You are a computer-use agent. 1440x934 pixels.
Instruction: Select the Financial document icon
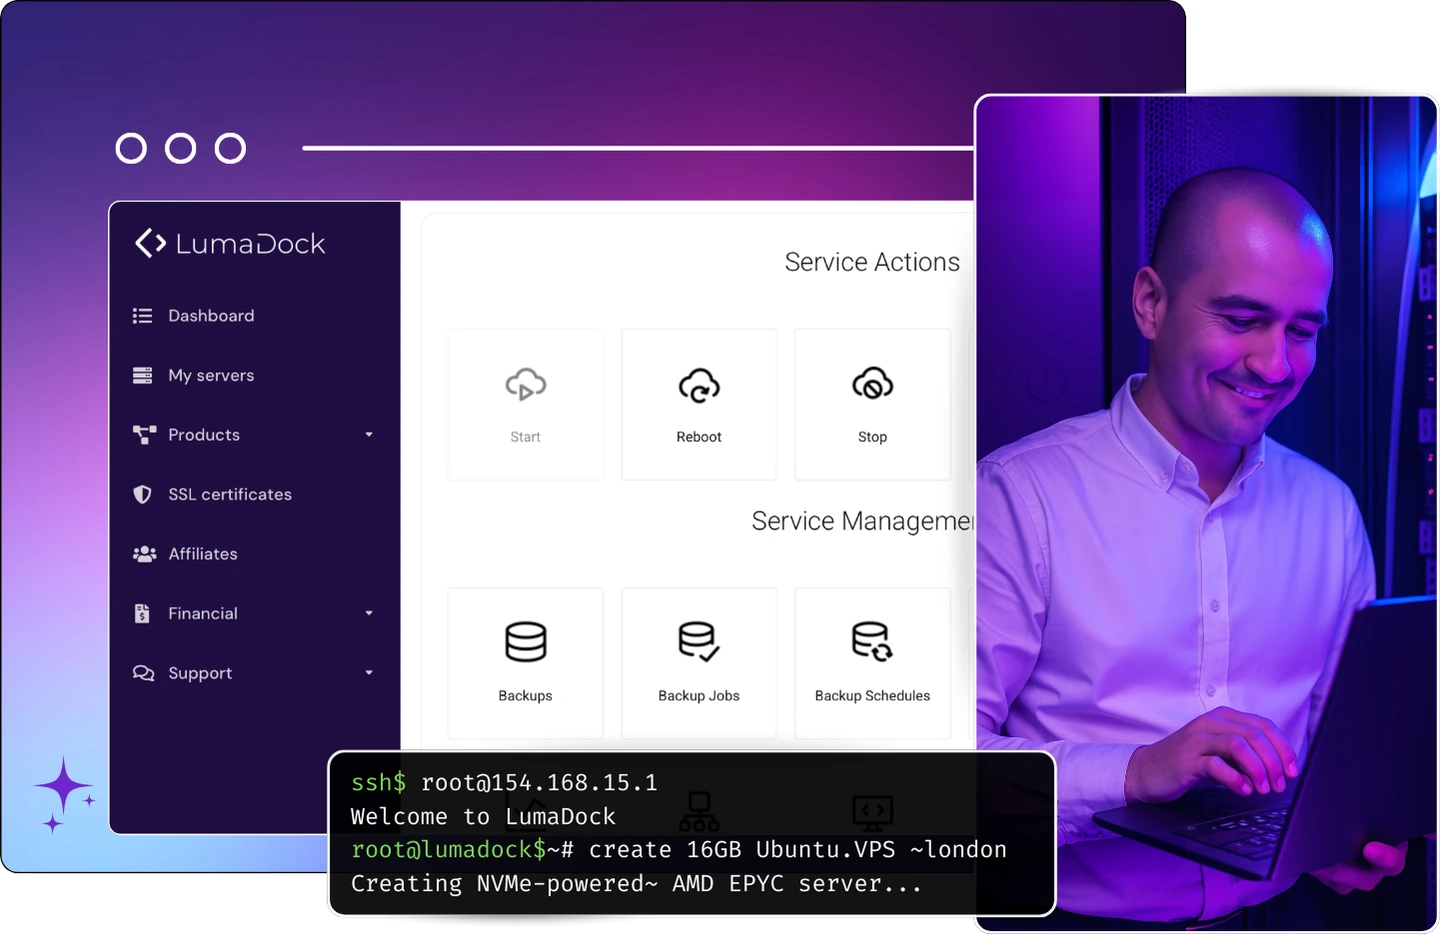coord(143,613)
